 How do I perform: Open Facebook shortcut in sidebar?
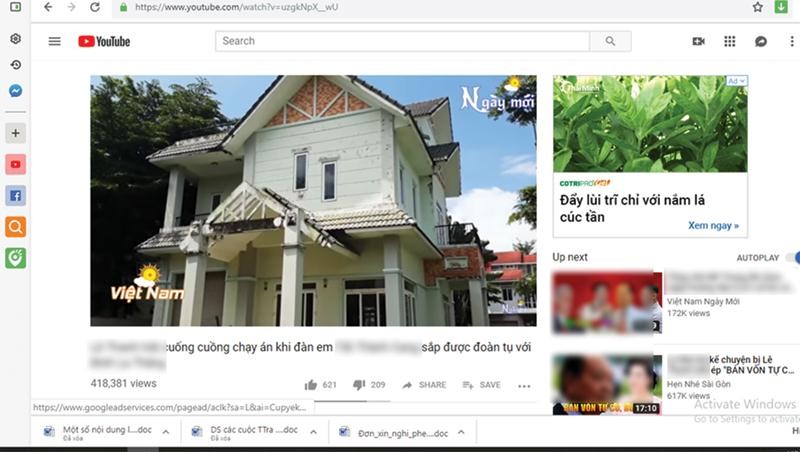pyautogui.click(x=16, y=195)
